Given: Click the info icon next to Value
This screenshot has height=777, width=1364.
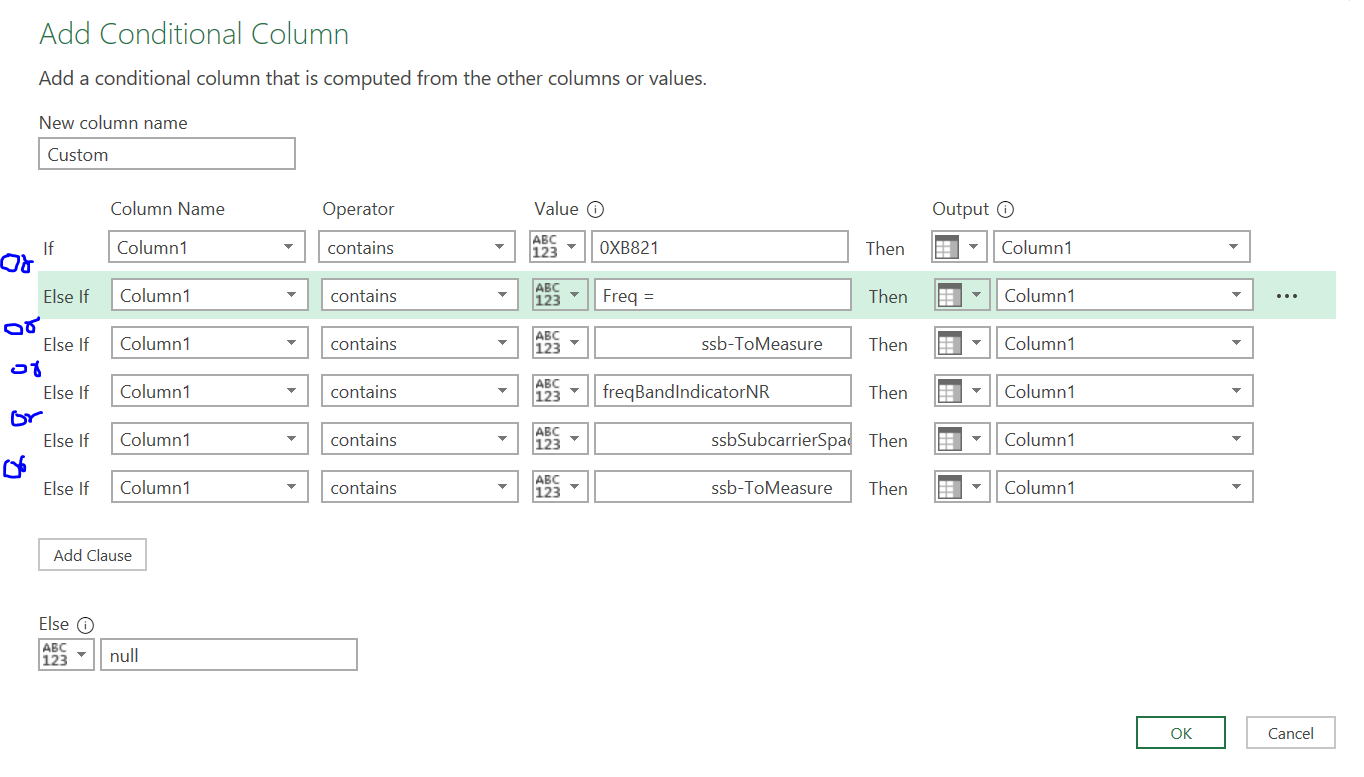Looking at the screenshot, I should tap(596, 210).
